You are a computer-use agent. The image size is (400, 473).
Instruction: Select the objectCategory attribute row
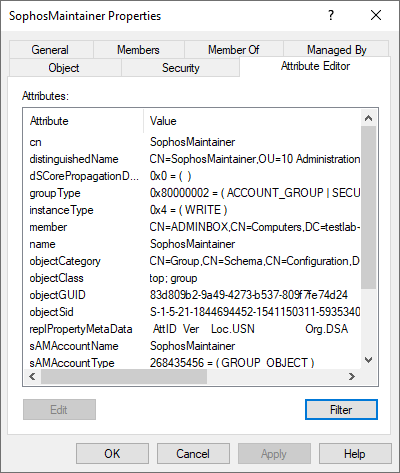(192, 261)
